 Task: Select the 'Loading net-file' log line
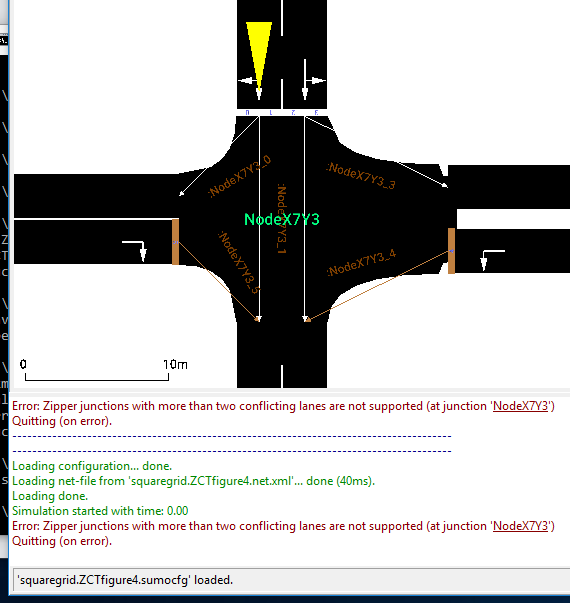click(193, 481)
